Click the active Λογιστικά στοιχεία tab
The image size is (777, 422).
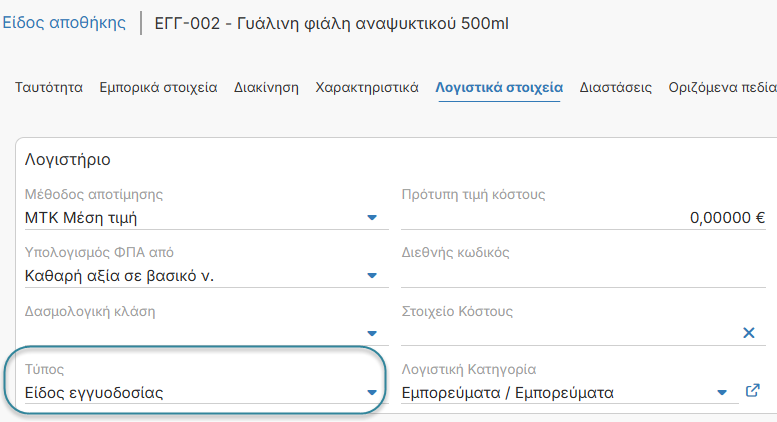499,87
